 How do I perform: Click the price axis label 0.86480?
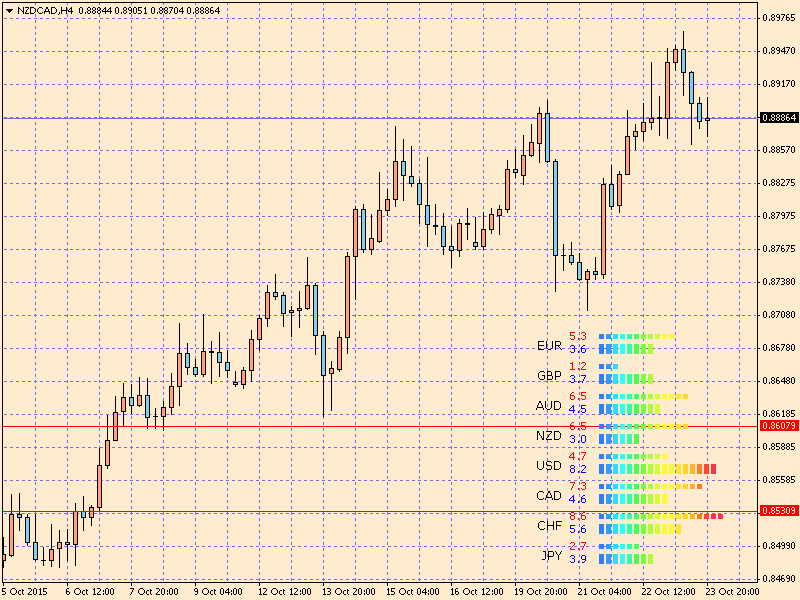point(779,381)
